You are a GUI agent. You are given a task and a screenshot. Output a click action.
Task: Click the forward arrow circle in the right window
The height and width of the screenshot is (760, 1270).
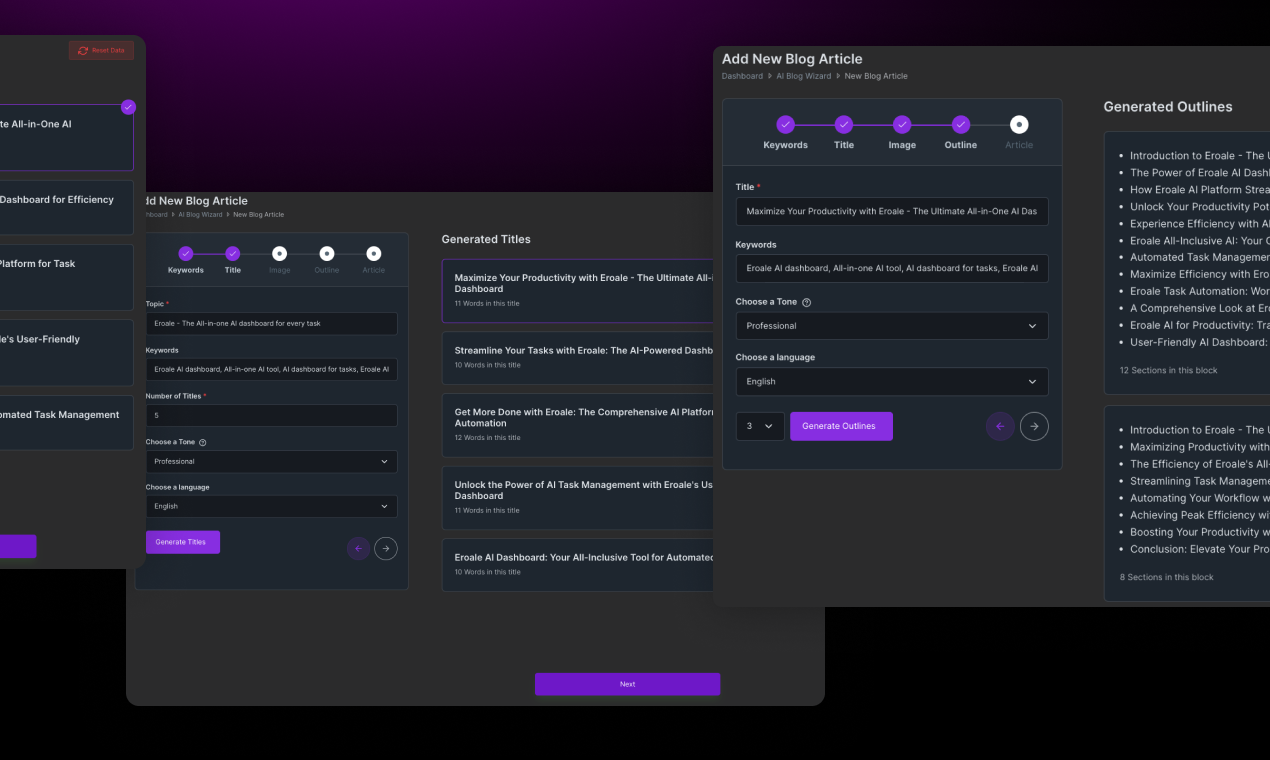coord(1034,426)
